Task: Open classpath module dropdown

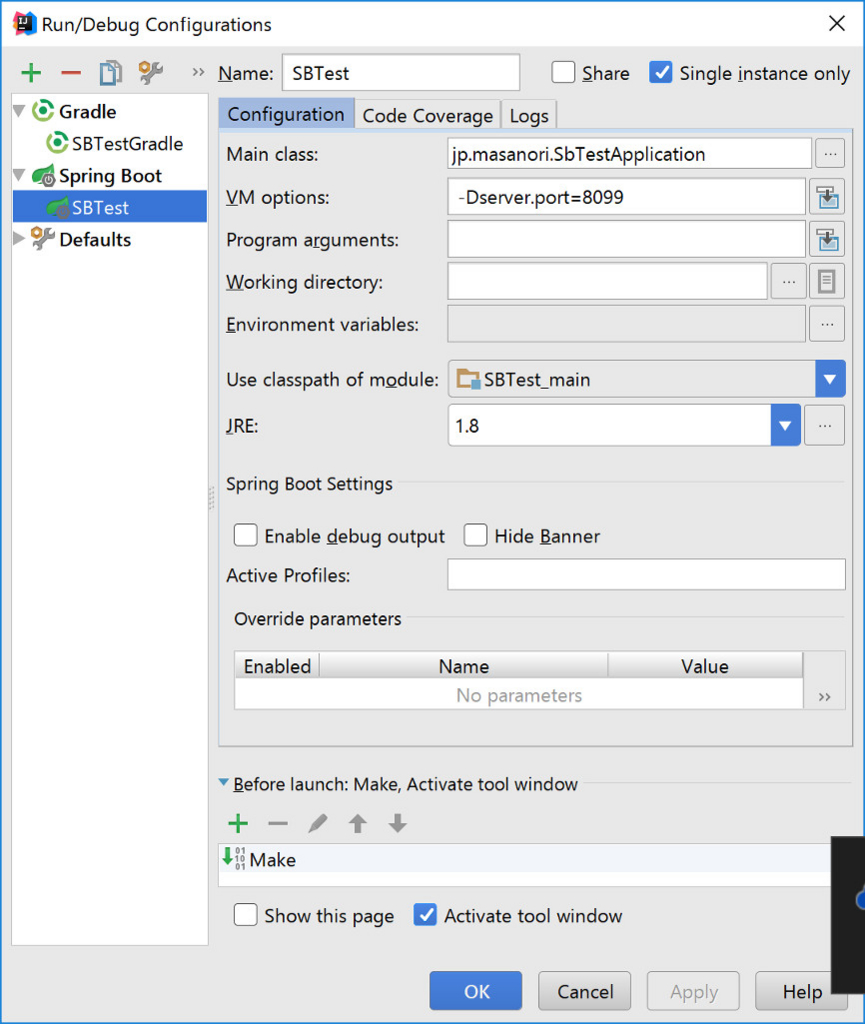Action: point(830,379)
